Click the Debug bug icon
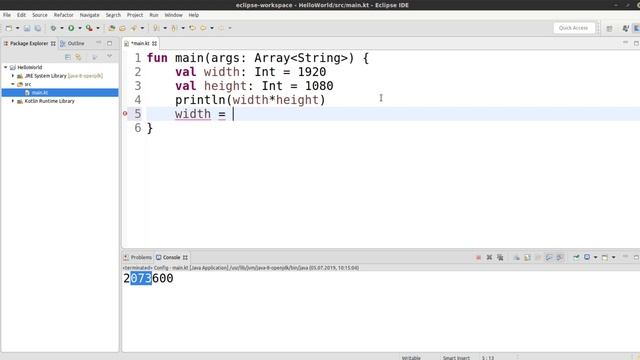Viewport: 640px width, 360px height. click(x=53, y=28)
